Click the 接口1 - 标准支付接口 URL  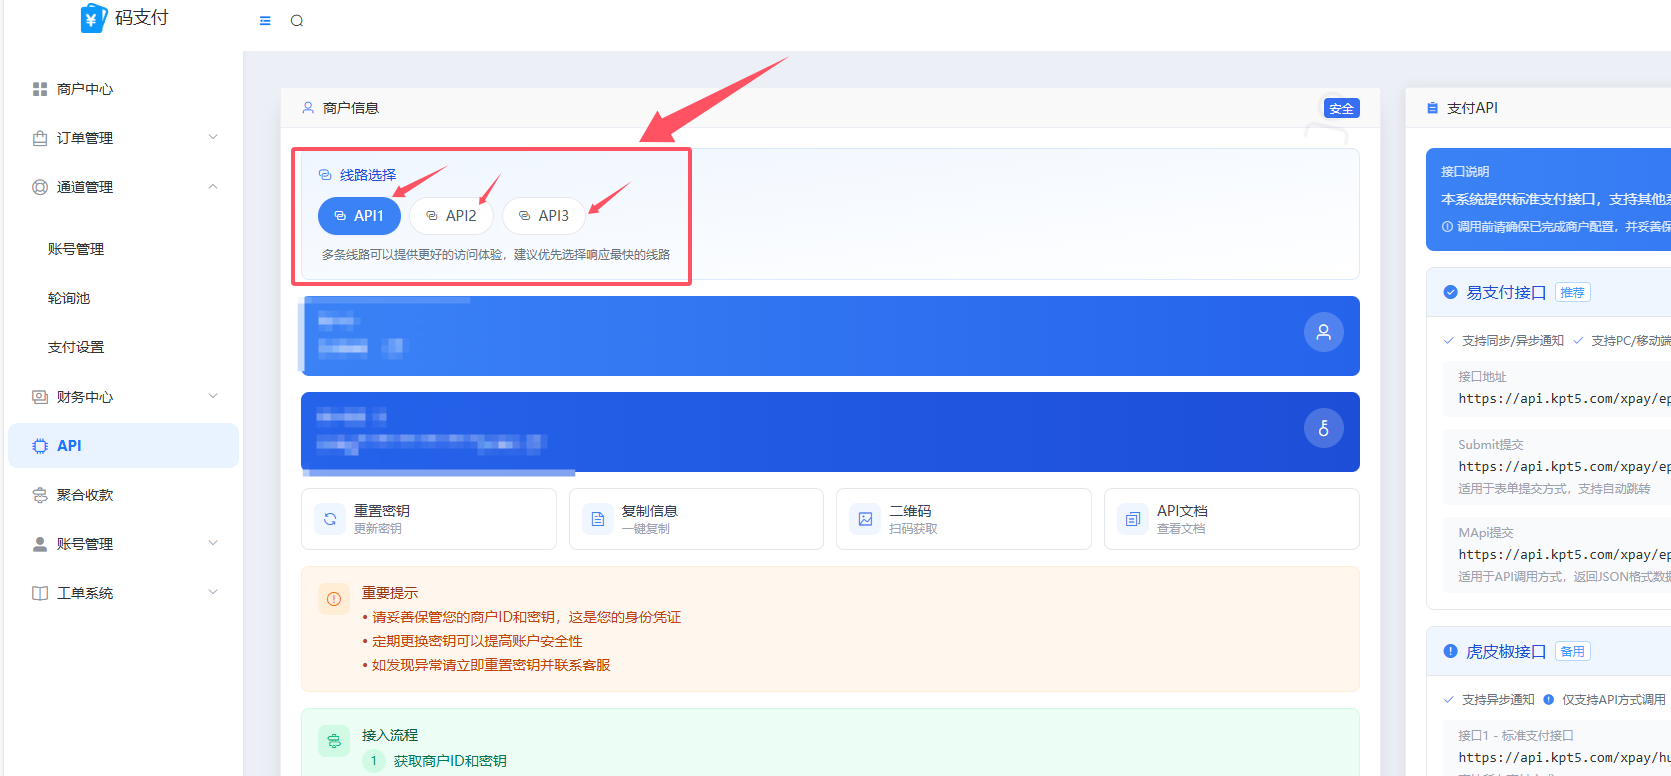pyautogui.click(x=1564, y=758)
